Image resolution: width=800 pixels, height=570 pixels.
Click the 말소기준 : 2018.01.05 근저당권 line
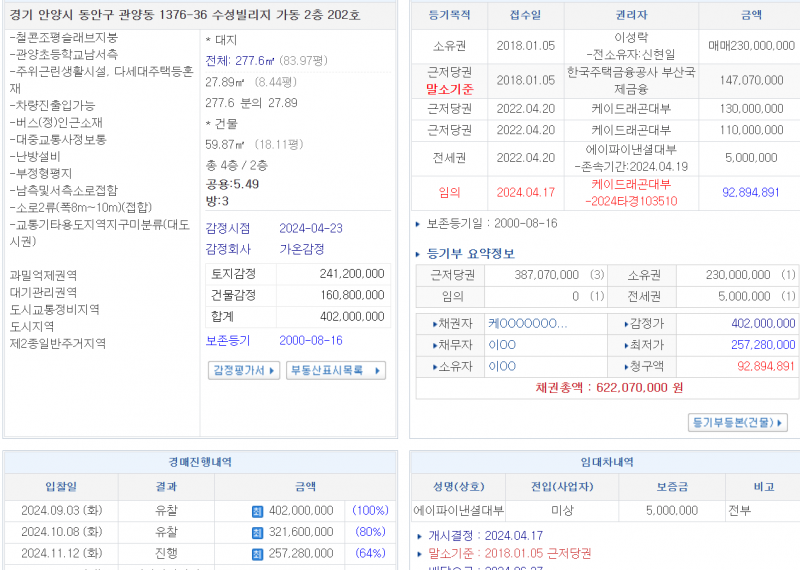pos(509,554)
